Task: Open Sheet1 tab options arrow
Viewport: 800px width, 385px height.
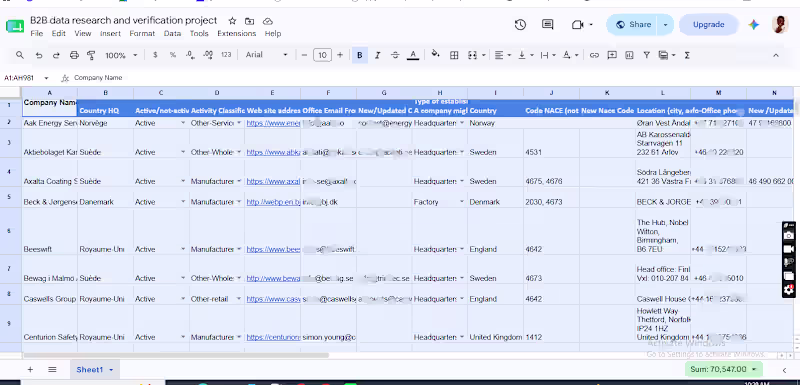Action: point(111,370)
